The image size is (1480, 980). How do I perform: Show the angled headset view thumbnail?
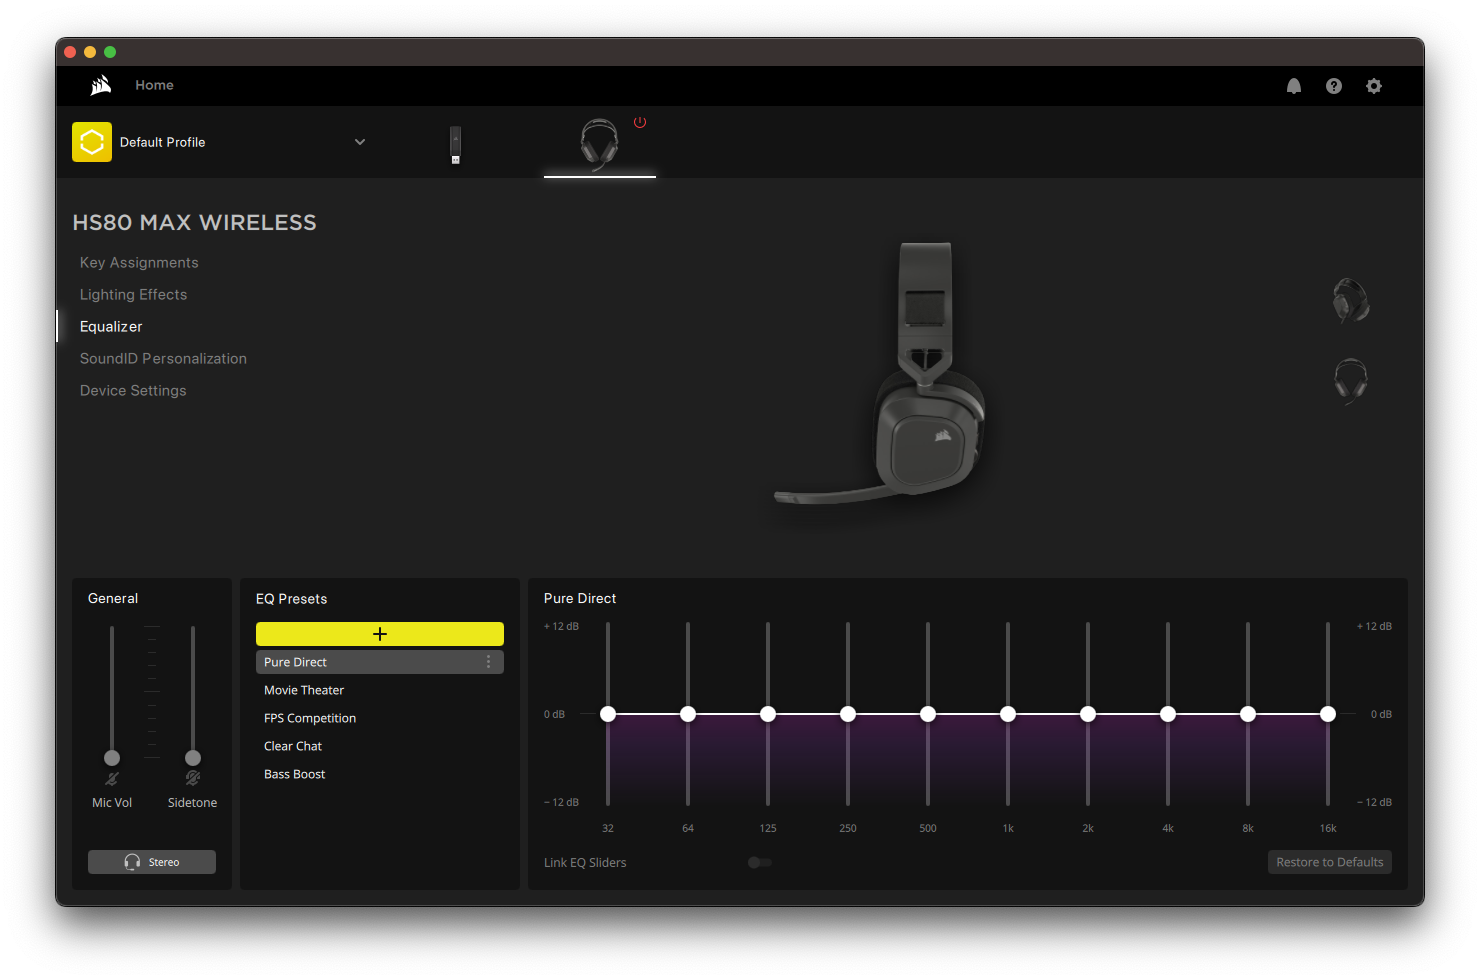pos(1351,300)
